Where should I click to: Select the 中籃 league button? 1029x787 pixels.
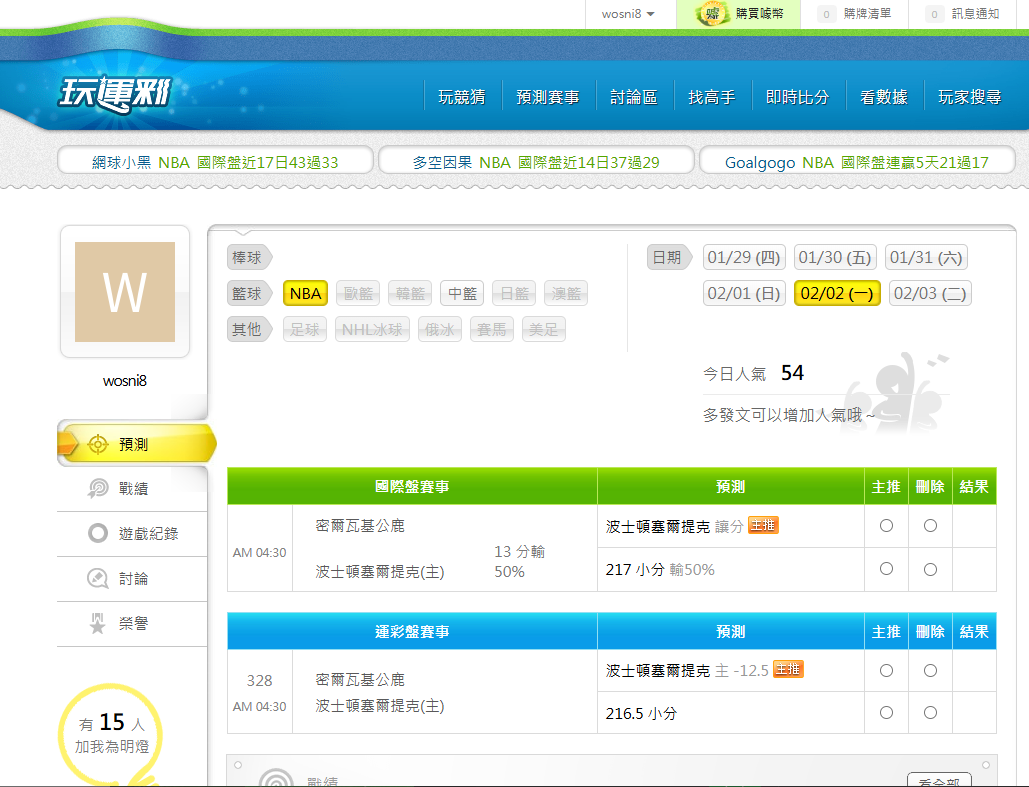pyautogui.click(x=462, y=294)
